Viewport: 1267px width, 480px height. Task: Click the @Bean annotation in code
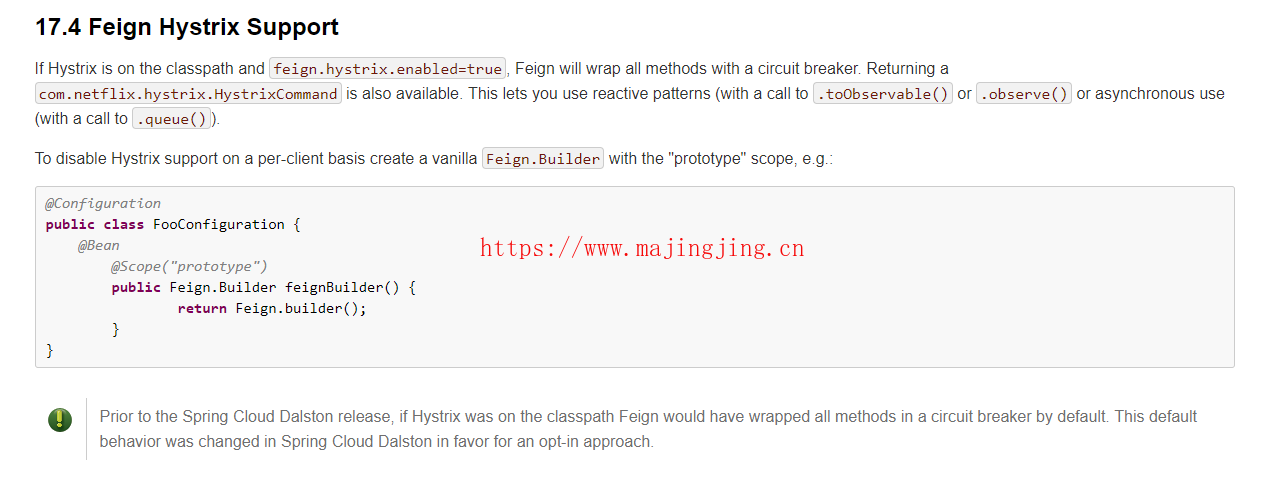[99, 245]
